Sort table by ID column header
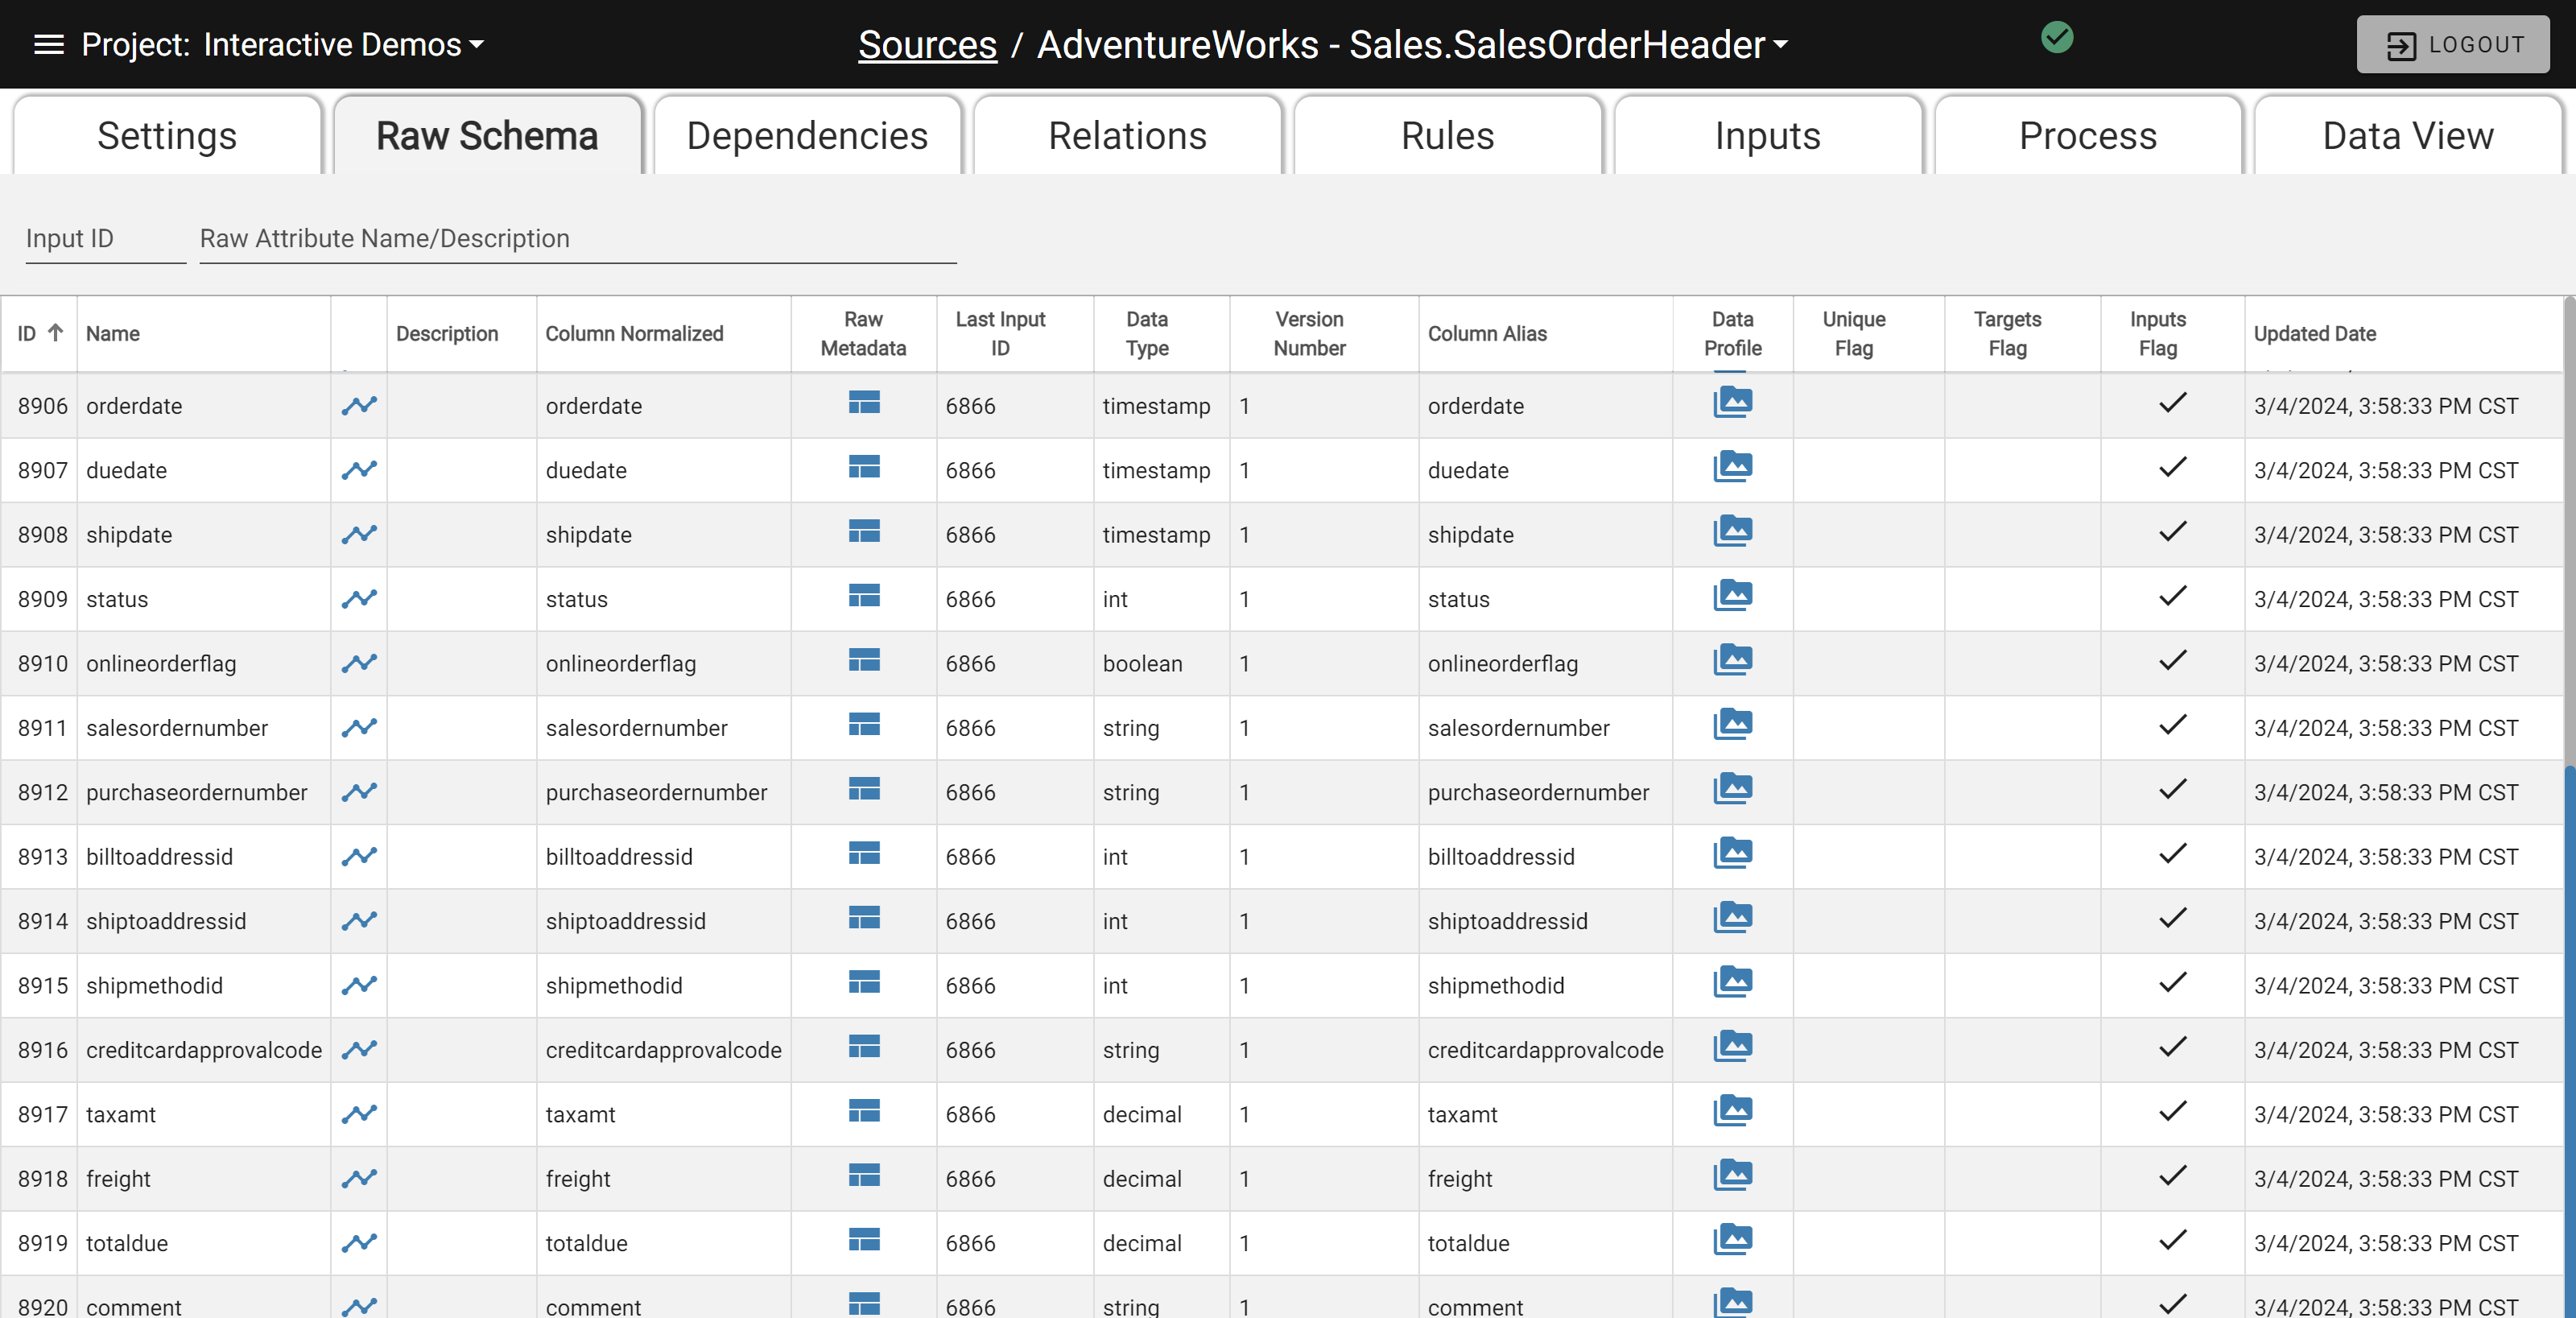The height and width of the screenshot is (1318, 2576). click(40, 333)
